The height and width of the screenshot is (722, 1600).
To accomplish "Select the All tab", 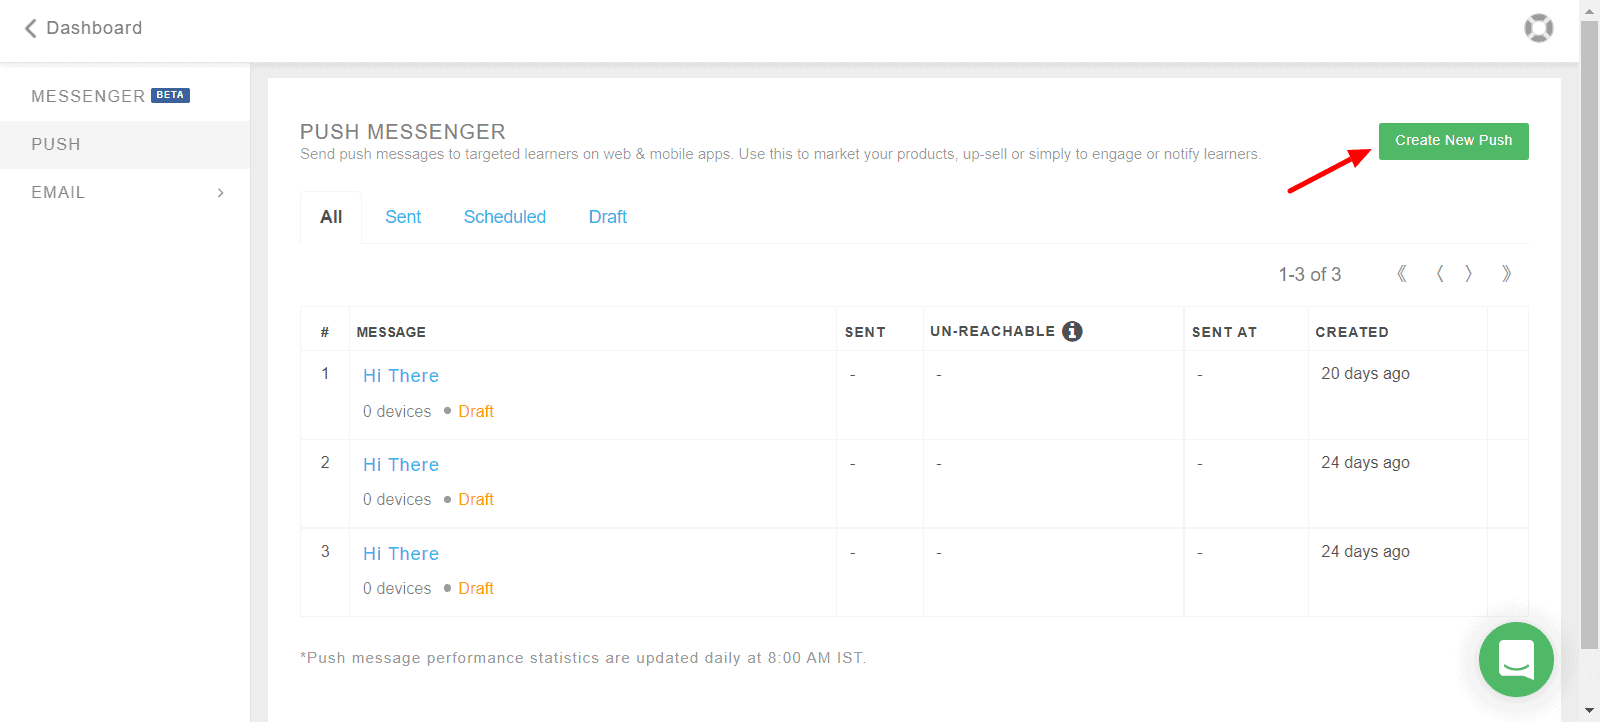I will (x=331, y=217).
